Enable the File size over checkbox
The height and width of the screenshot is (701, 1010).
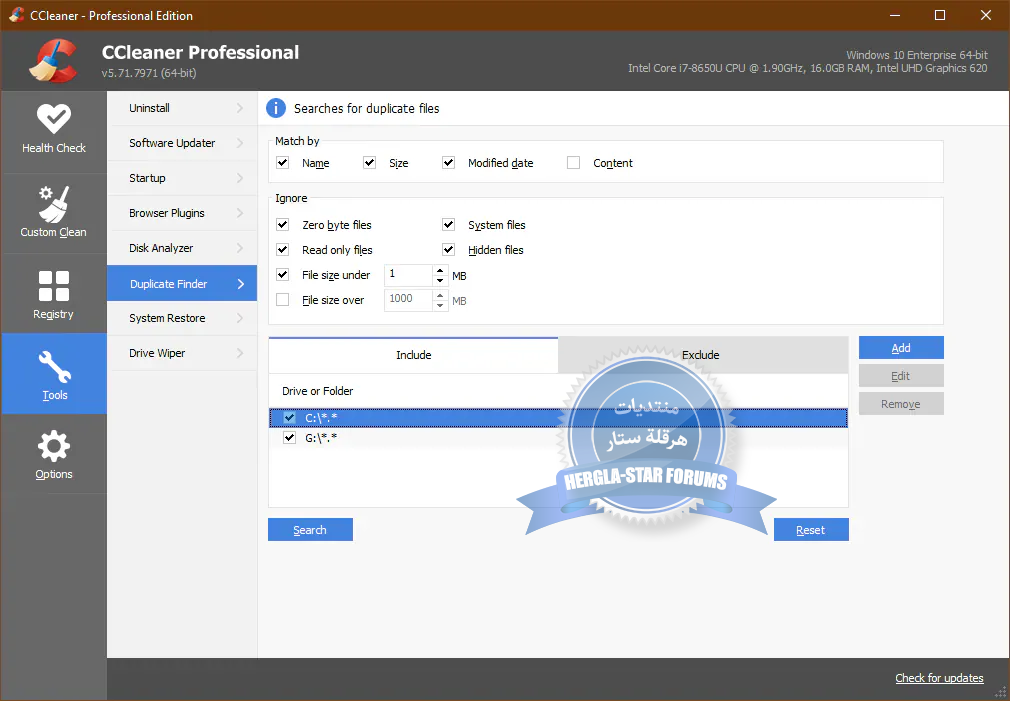(x=282, y=300)
